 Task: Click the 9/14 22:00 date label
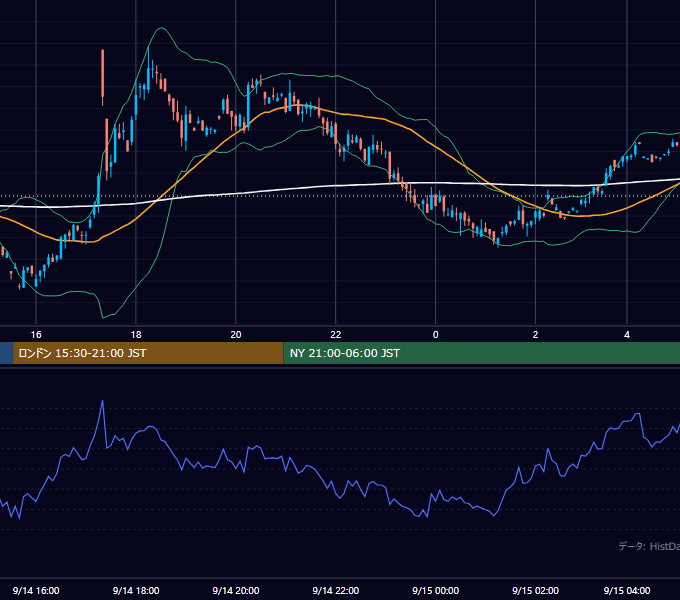pos(336,590)
